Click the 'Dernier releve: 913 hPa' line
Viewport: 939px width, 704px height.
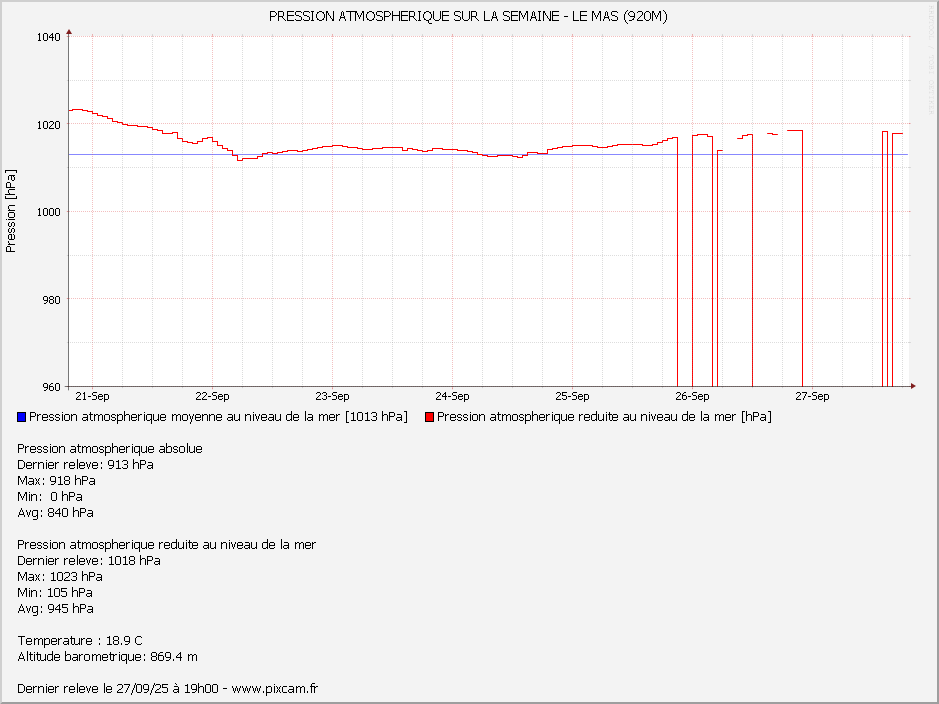click(86, 465)
